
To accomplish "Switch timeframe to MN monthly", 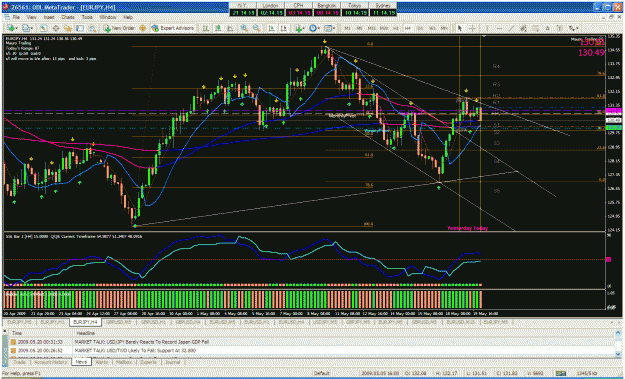I will [x=443, y=28].
